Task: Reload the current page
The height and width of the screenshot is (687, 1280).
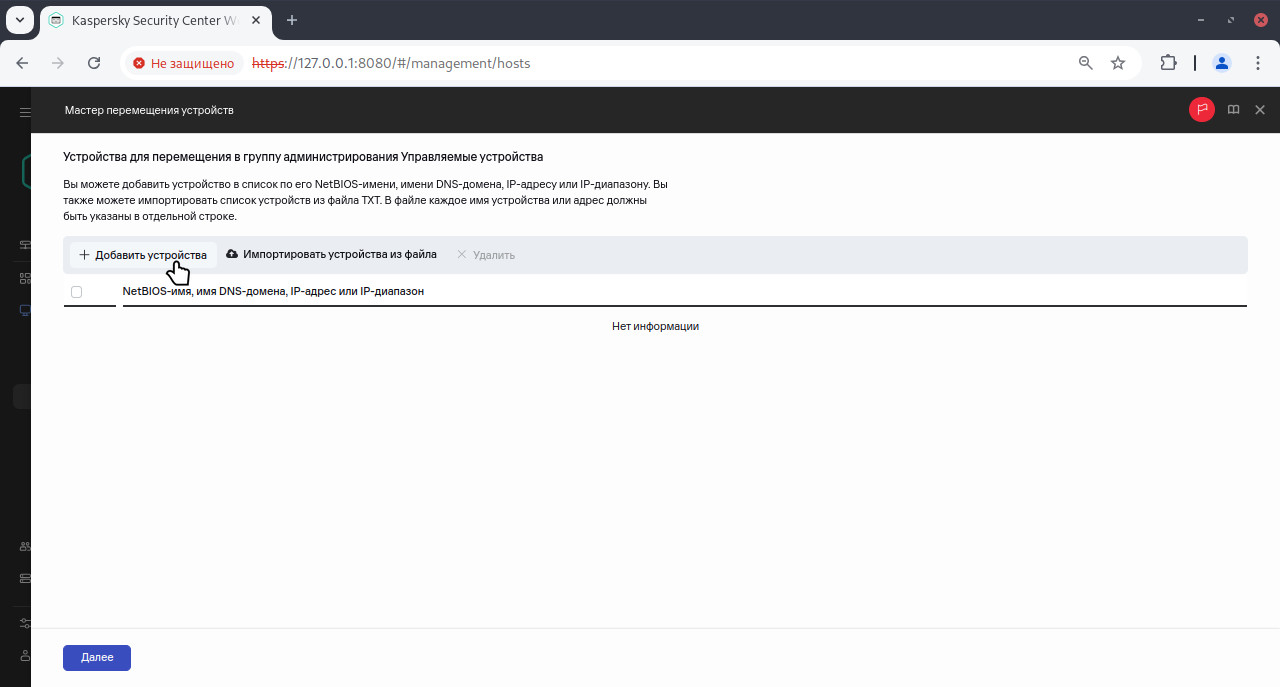Action: point(94,63)
